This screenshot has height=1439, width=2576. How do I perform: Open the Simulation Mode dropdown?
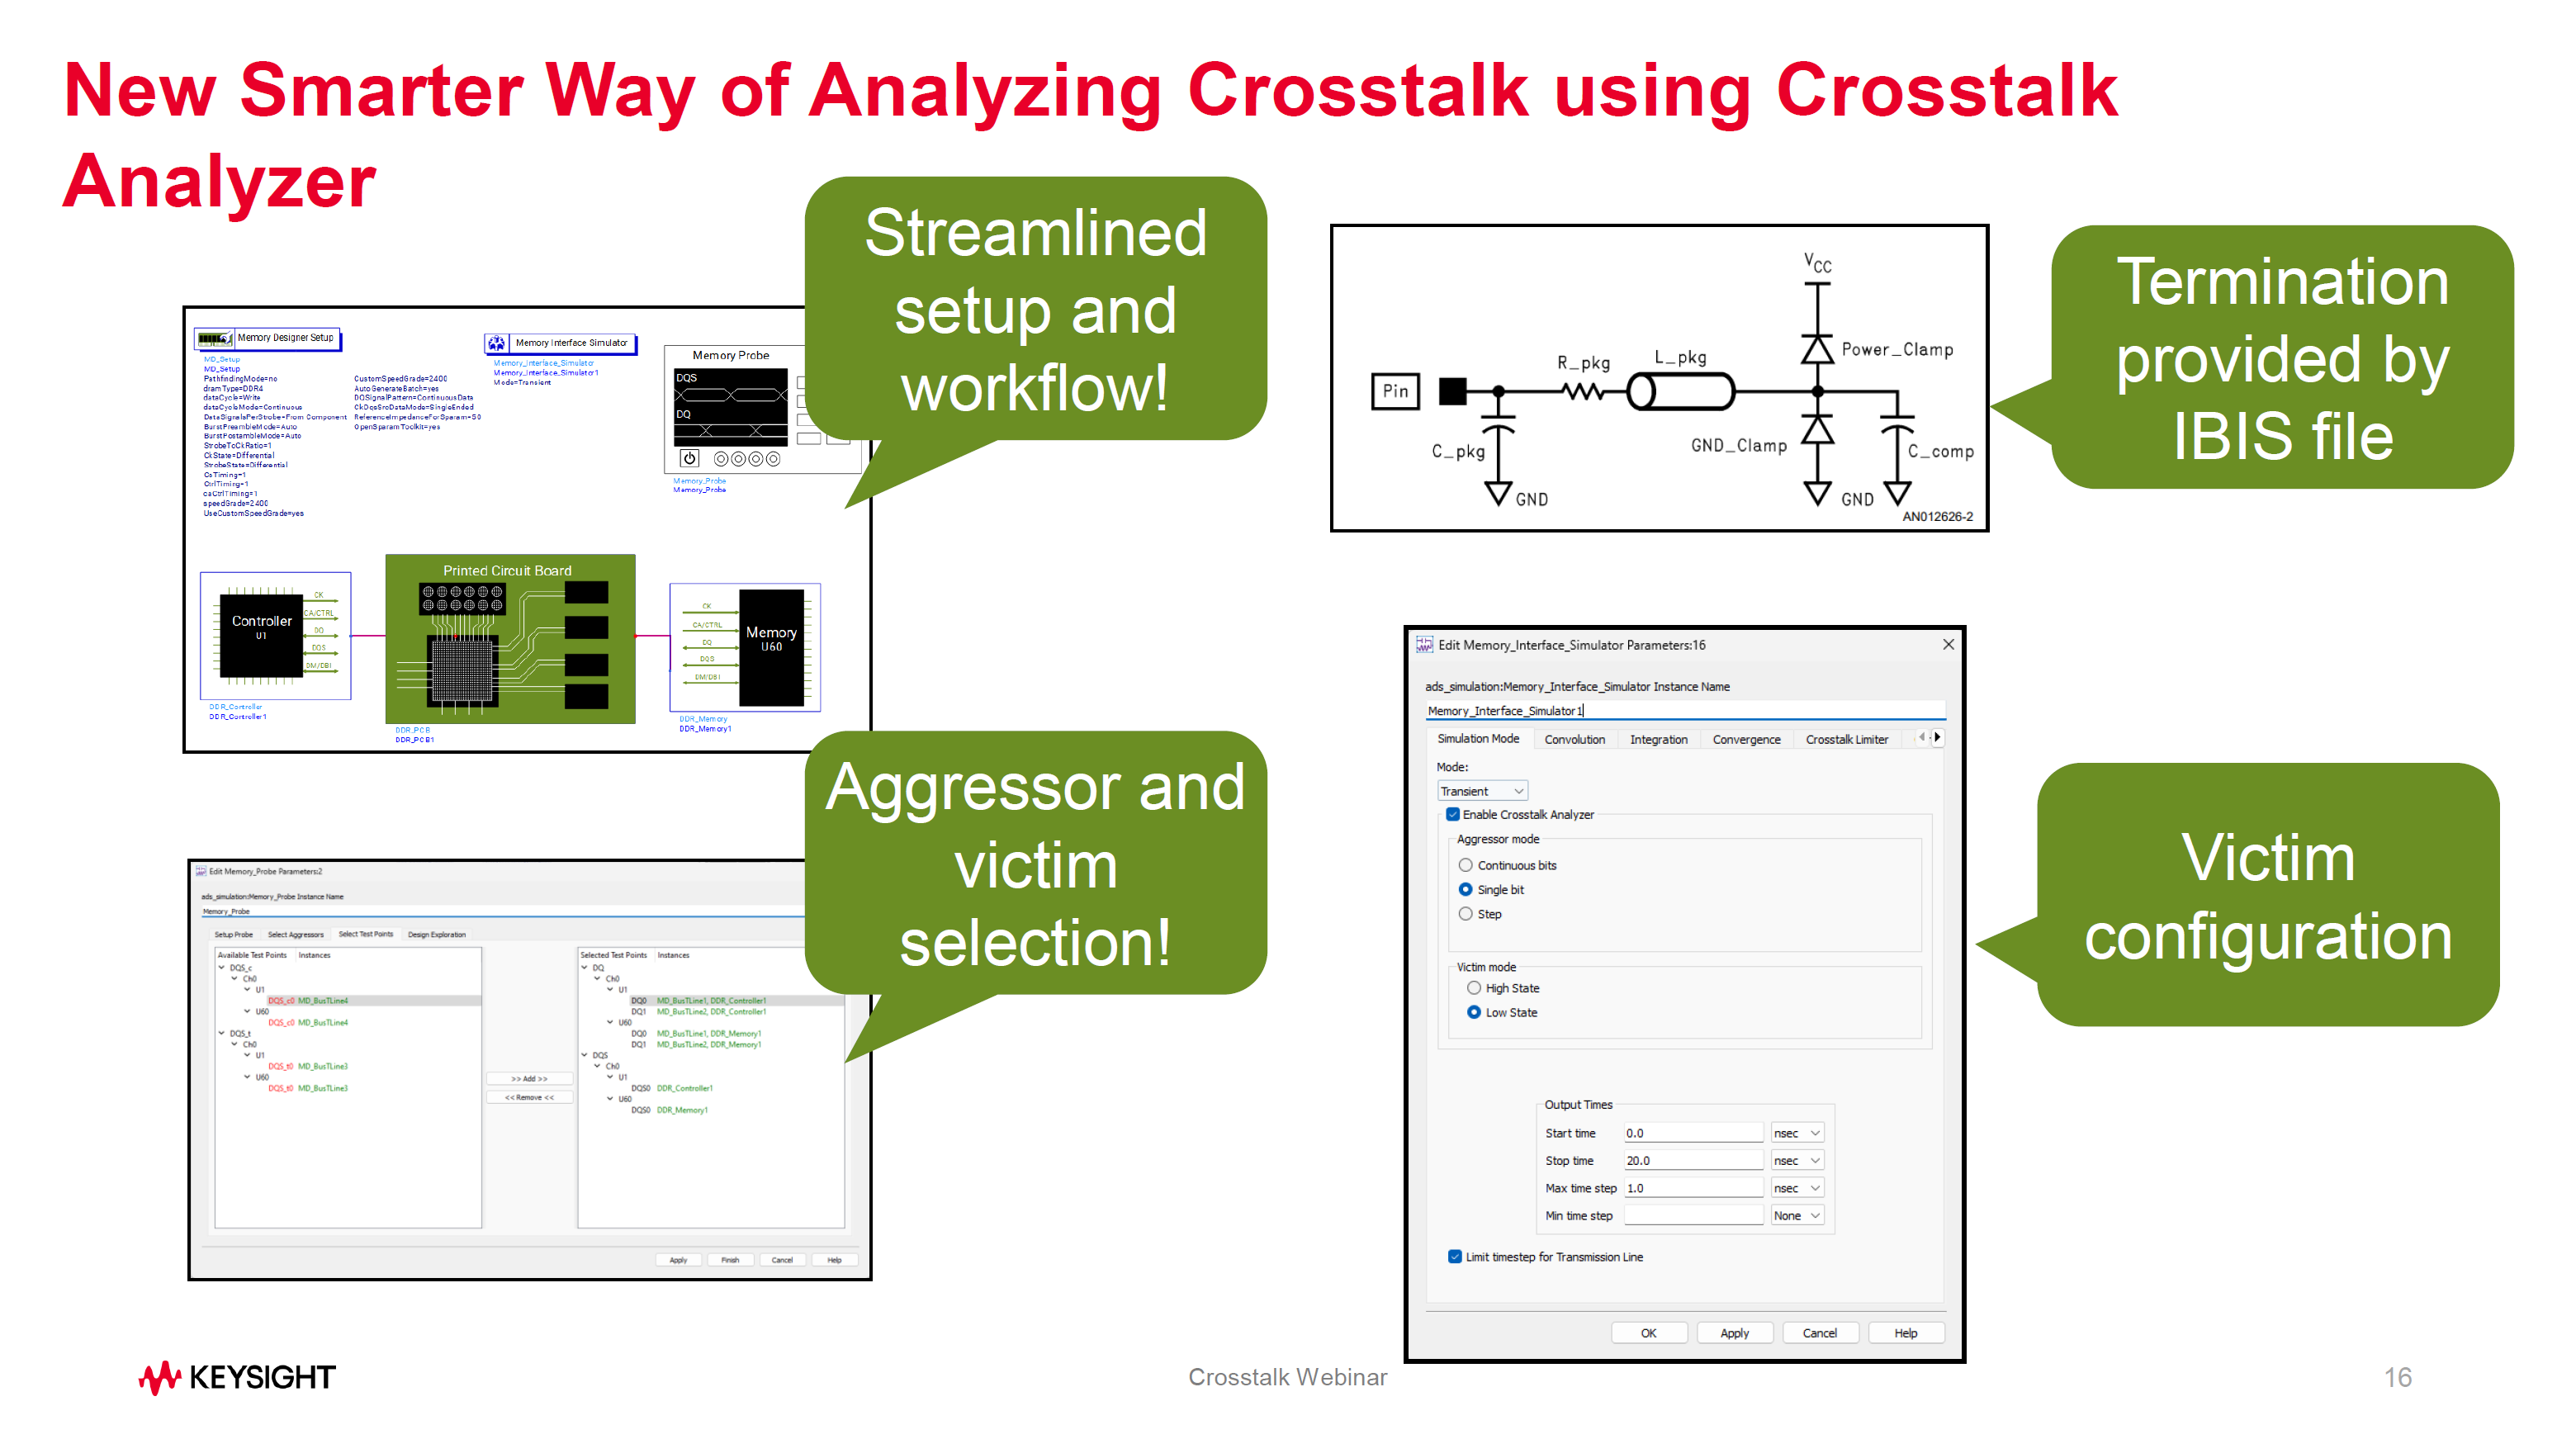[x=1483, y=791]
